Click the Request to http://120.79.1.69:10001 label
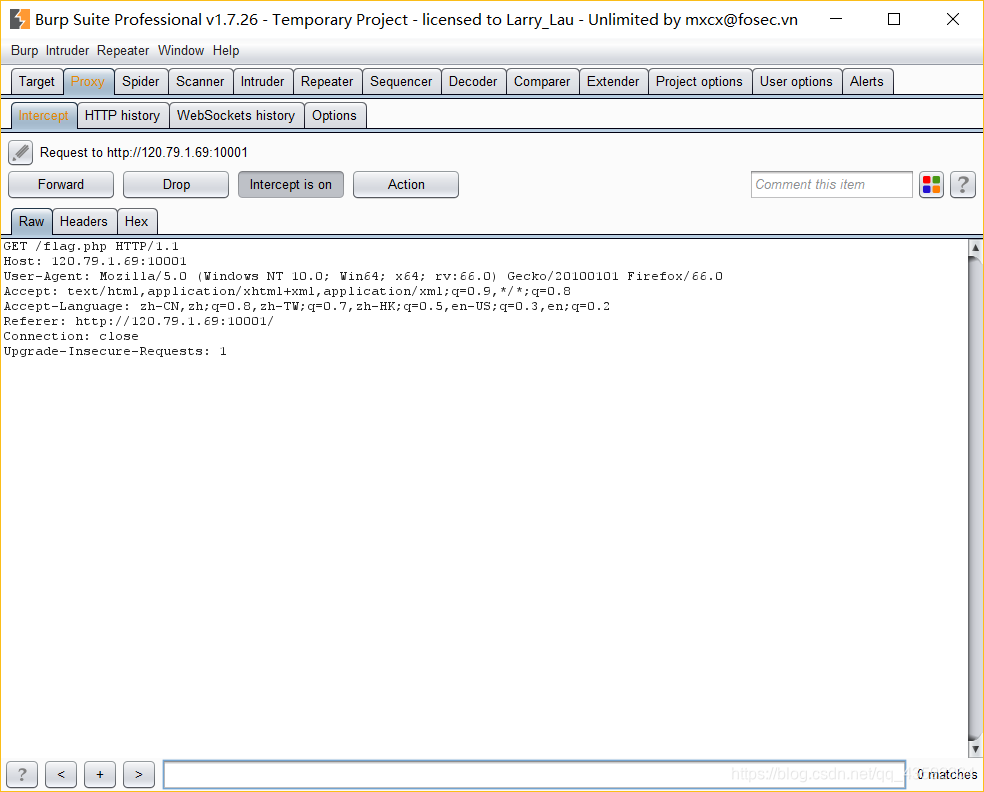Viewport: 984px width, 792px height. pos(144,153)
